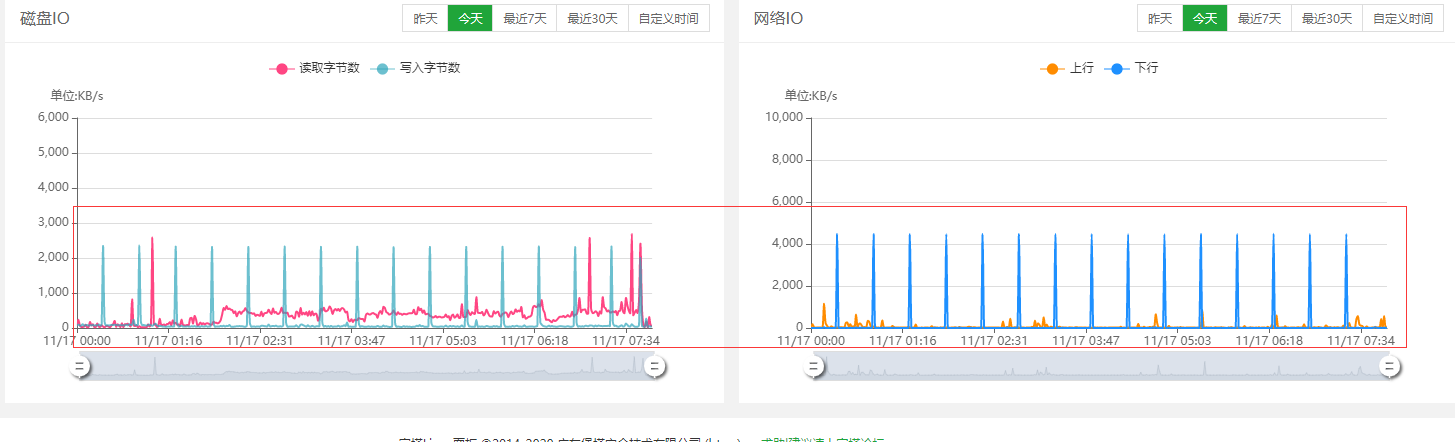Click 磁盘IO zoom slider left handle
This screenshot has height=442, width=1455.
click(79, 367)
